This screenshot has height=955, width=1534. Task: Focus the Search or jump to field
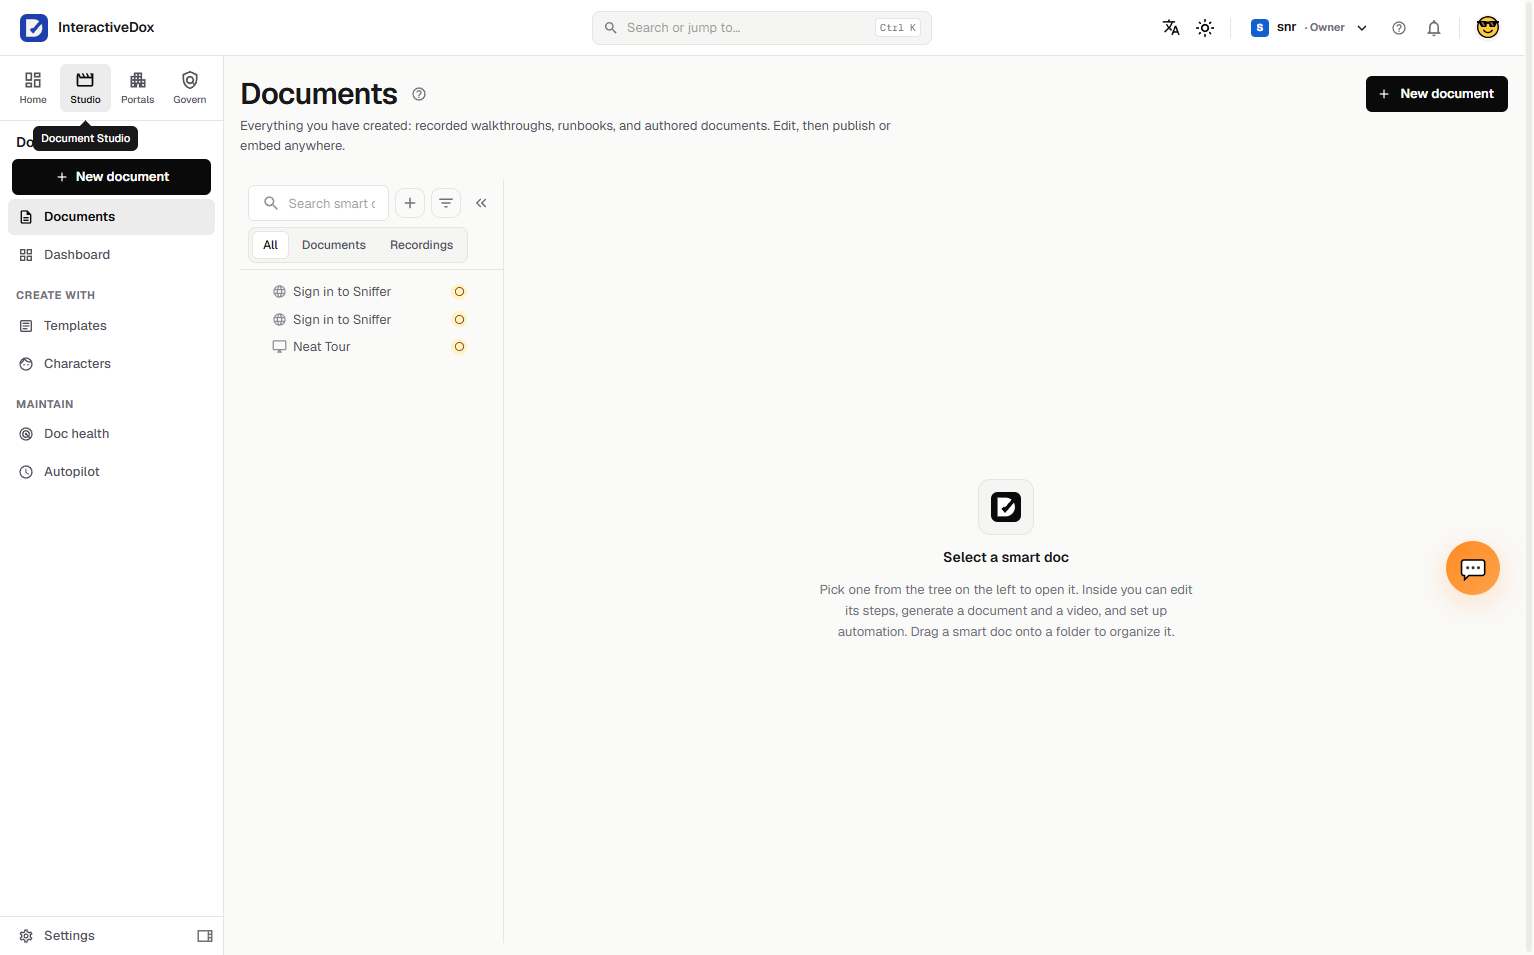(762, 28)
